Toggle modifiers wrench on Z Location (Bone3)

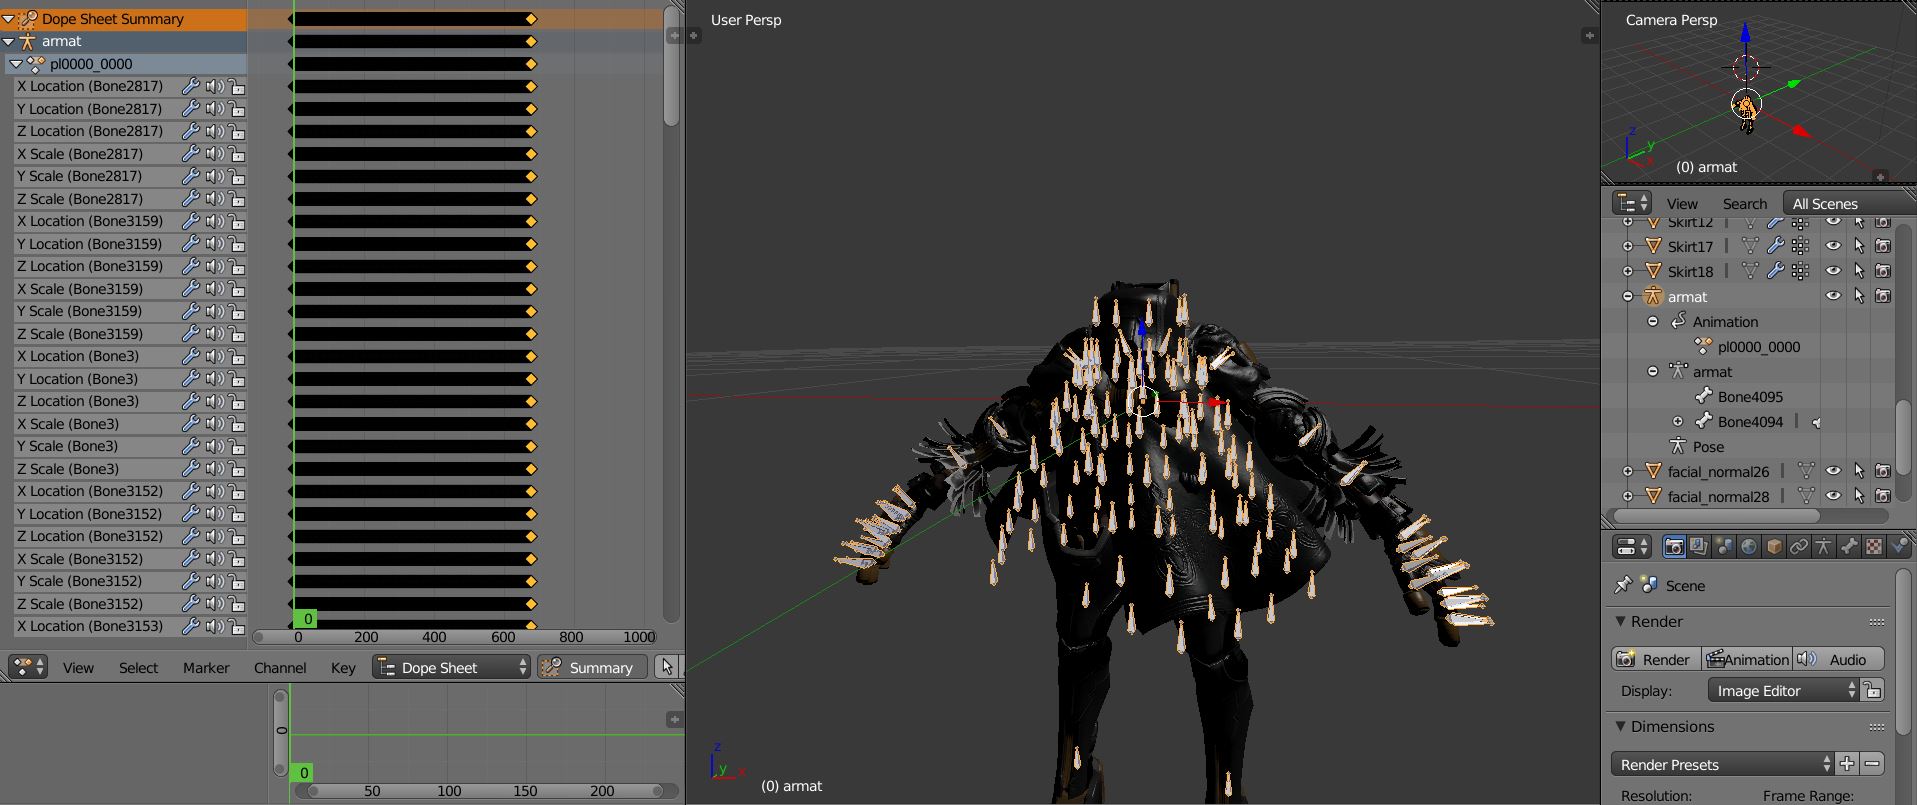(x=190, y=401)
